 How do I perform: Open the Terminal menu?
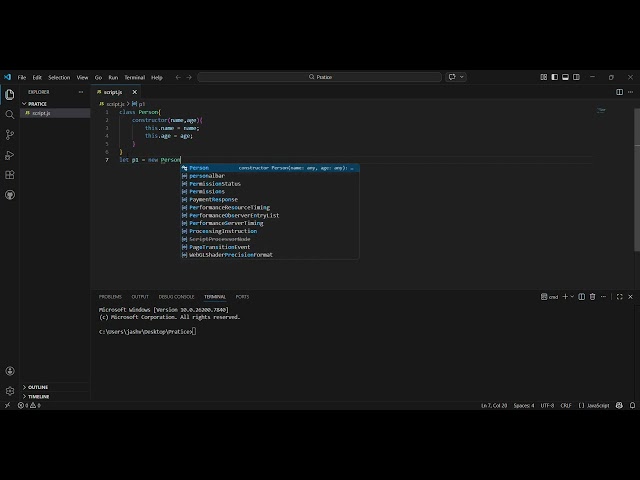[135, 77]
